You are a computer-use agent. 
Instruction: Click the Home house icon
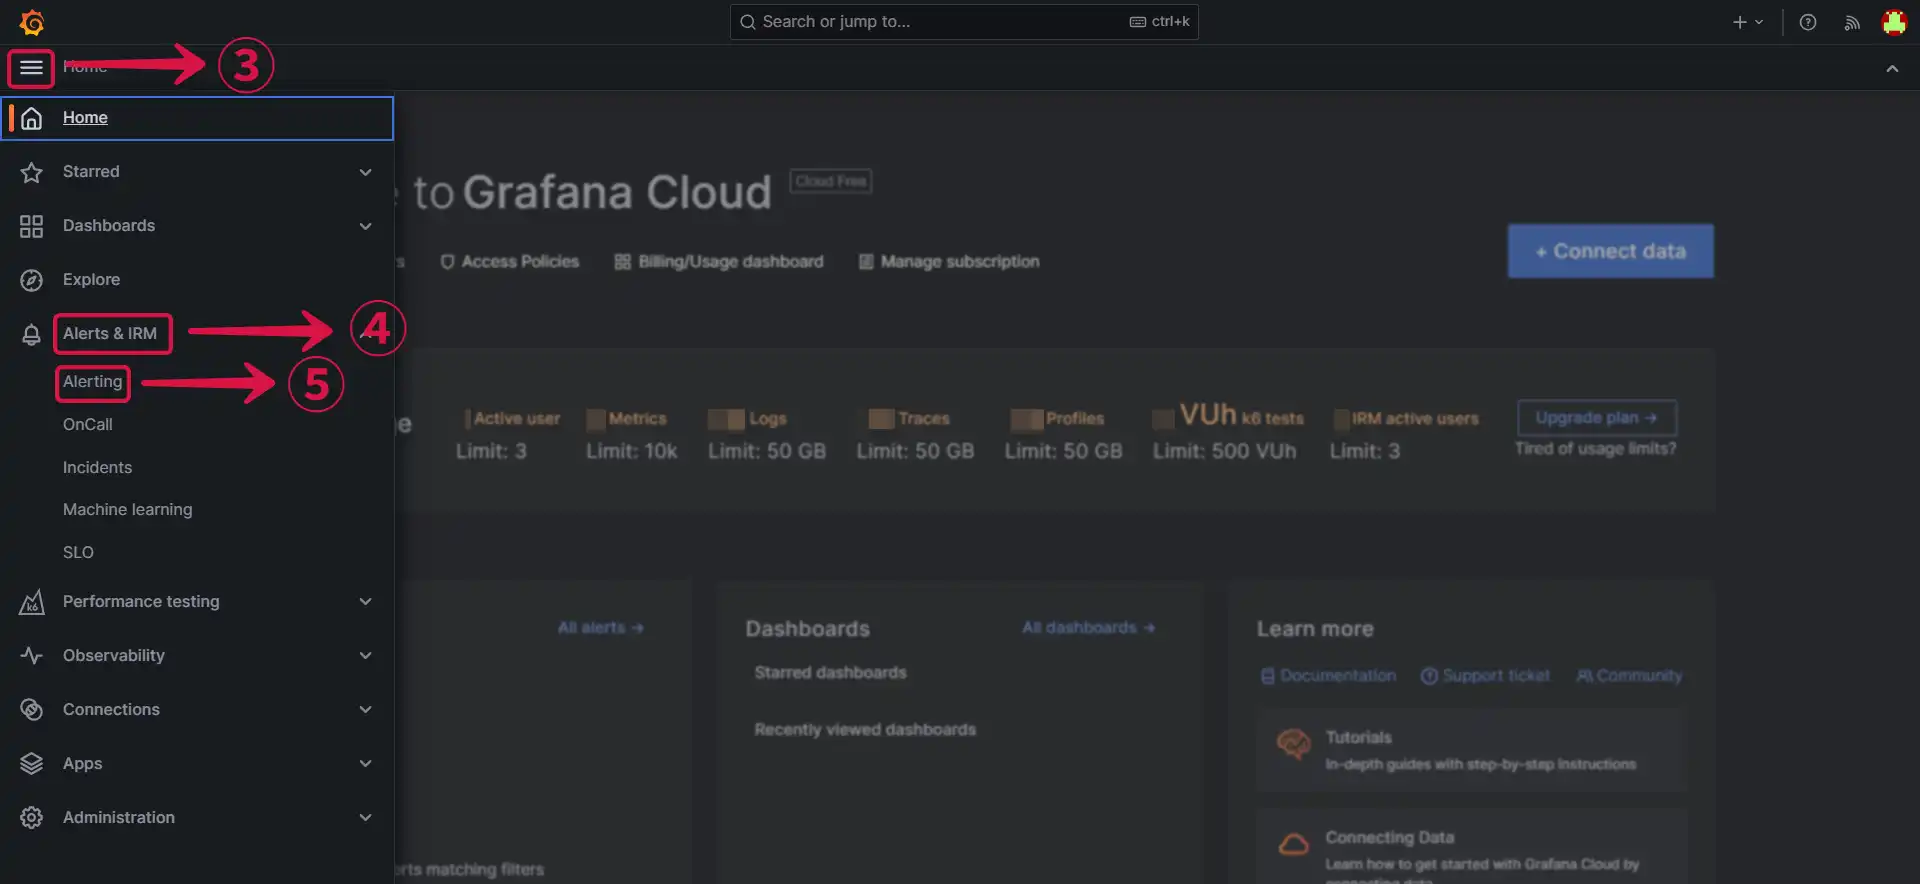(x=32, y=118)
